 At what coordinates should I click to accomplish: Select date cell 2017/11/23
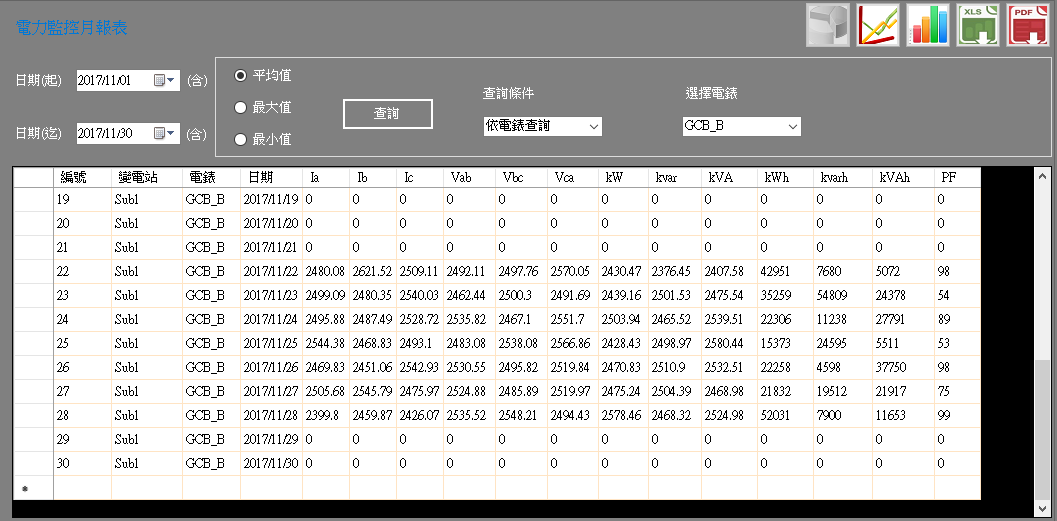272,295
